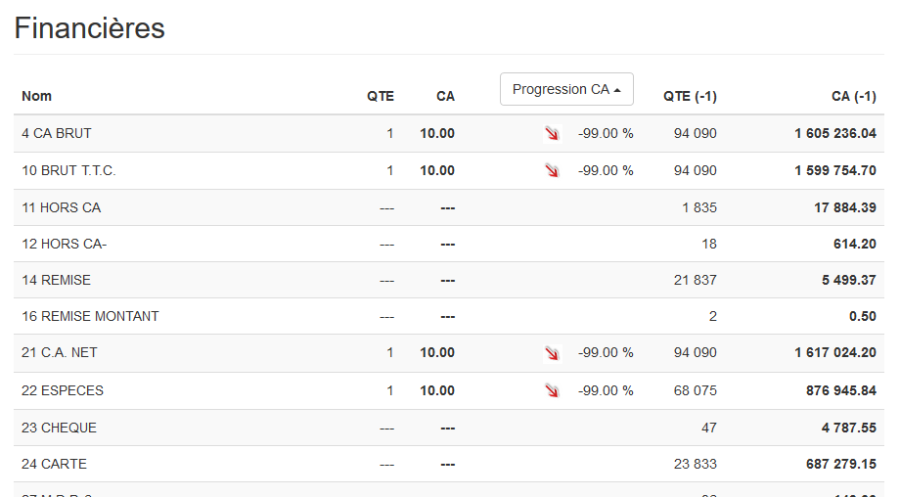
Task: Select the 12 HORS CA- row
Action: coord(64,244)
